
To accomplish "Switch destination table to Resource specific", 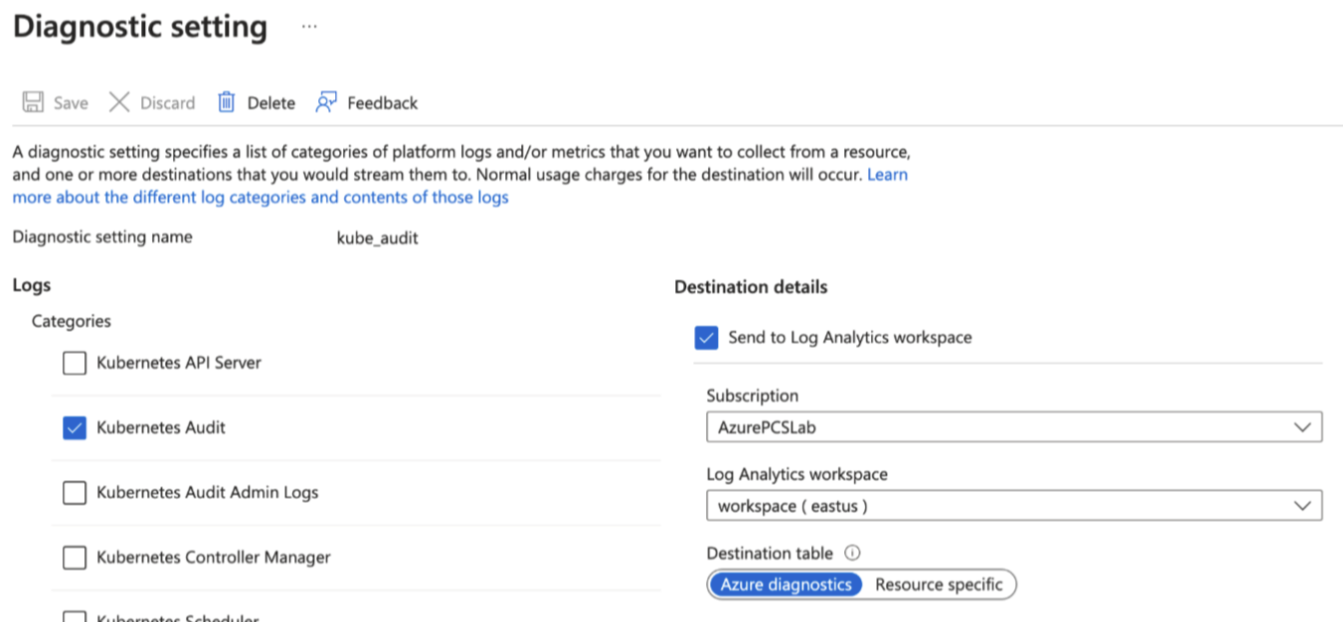I will [938, 585].
